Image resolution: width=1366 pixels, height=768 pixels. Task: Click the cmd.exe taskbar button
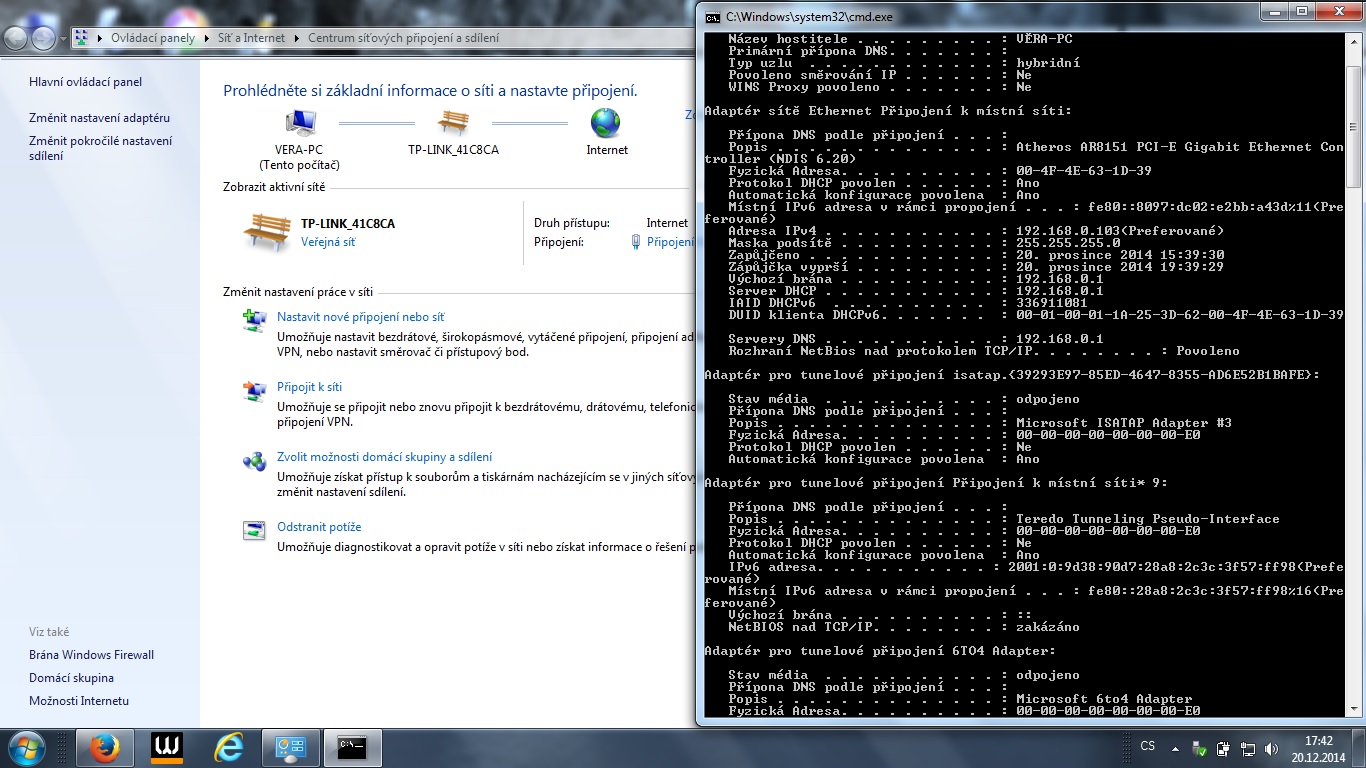[352, 748]
